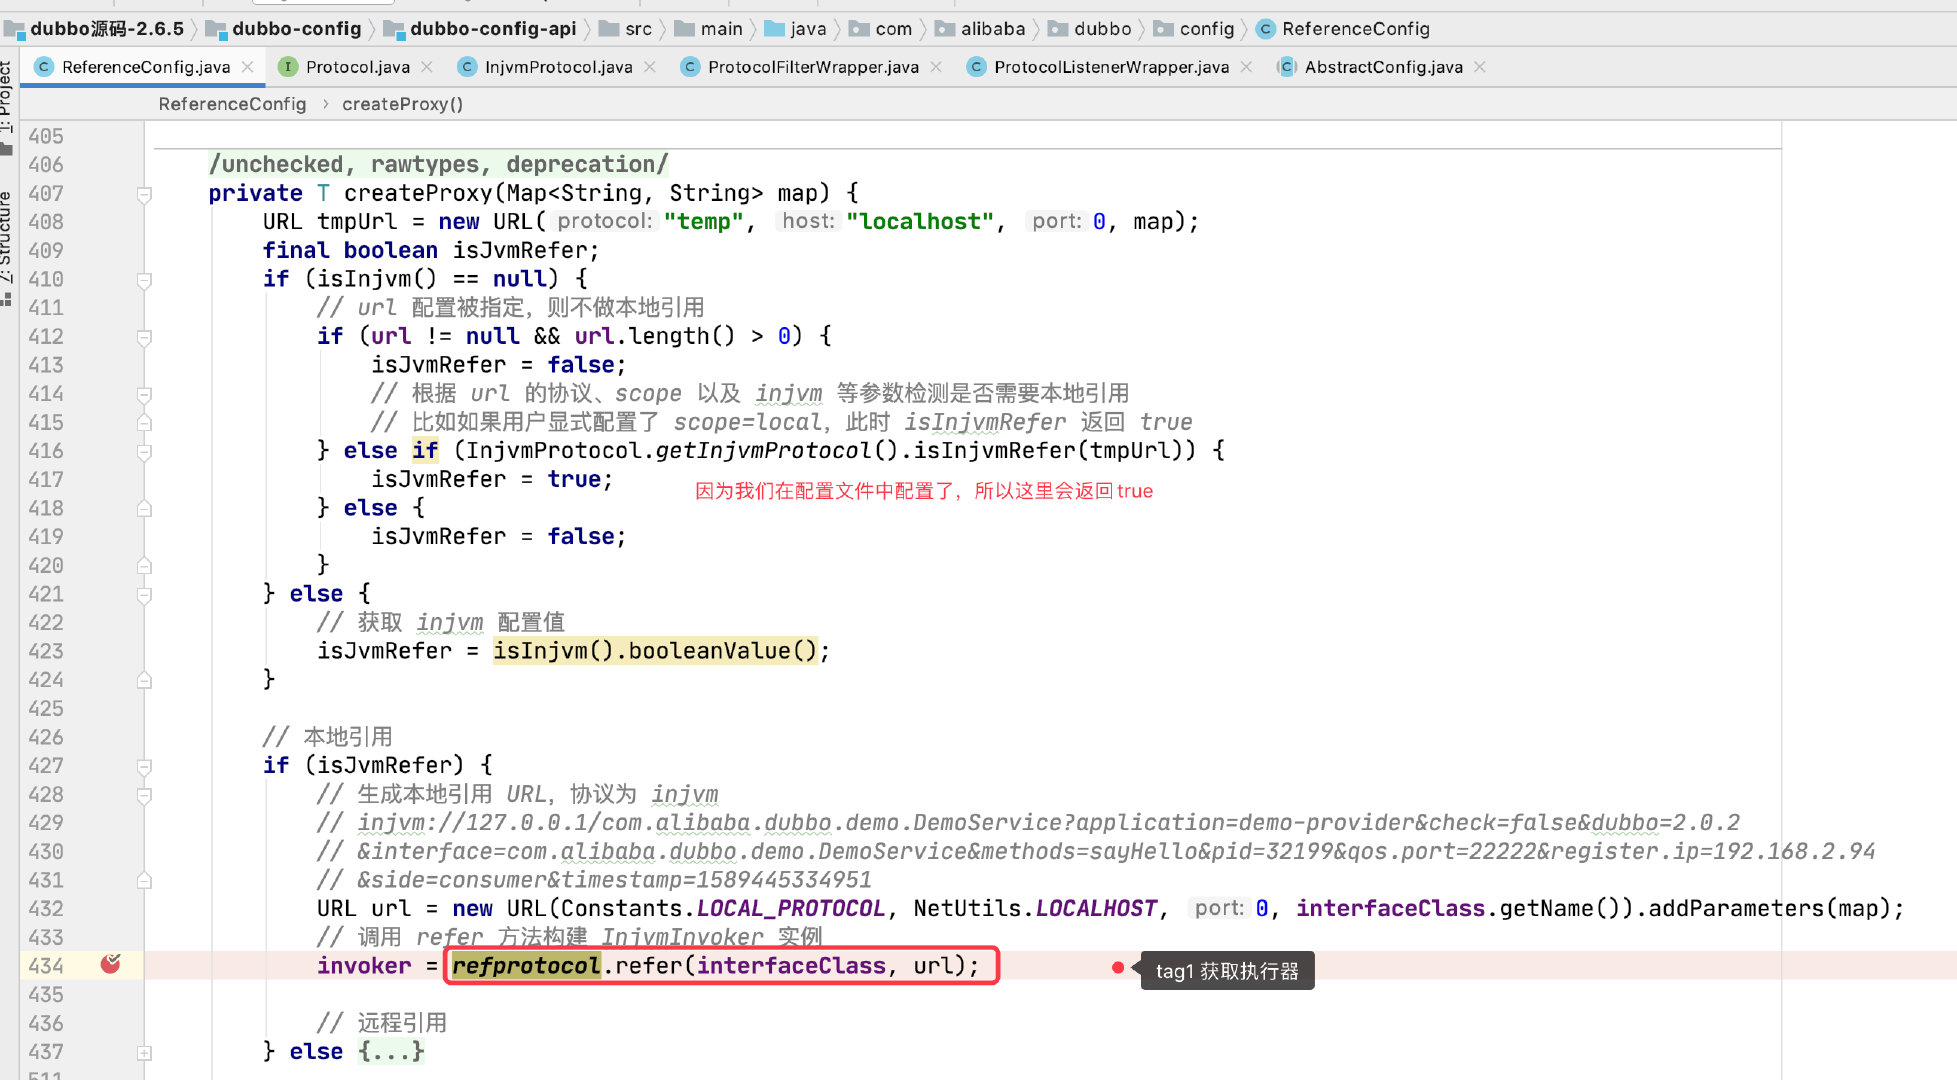Collapse the comment fold at line 414
The height and width of the screenshot is (1080, 1957).
click(144, 394)
